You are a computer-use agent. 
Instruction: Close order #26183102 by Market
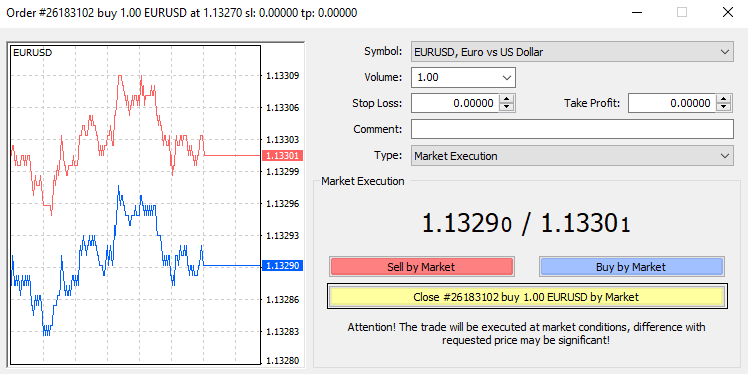527,297
